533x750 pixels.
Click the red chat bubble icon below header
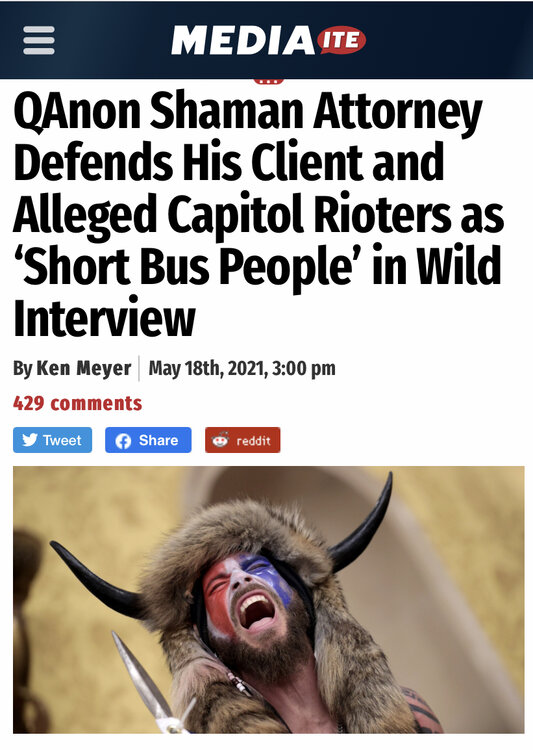pos(268,81)
